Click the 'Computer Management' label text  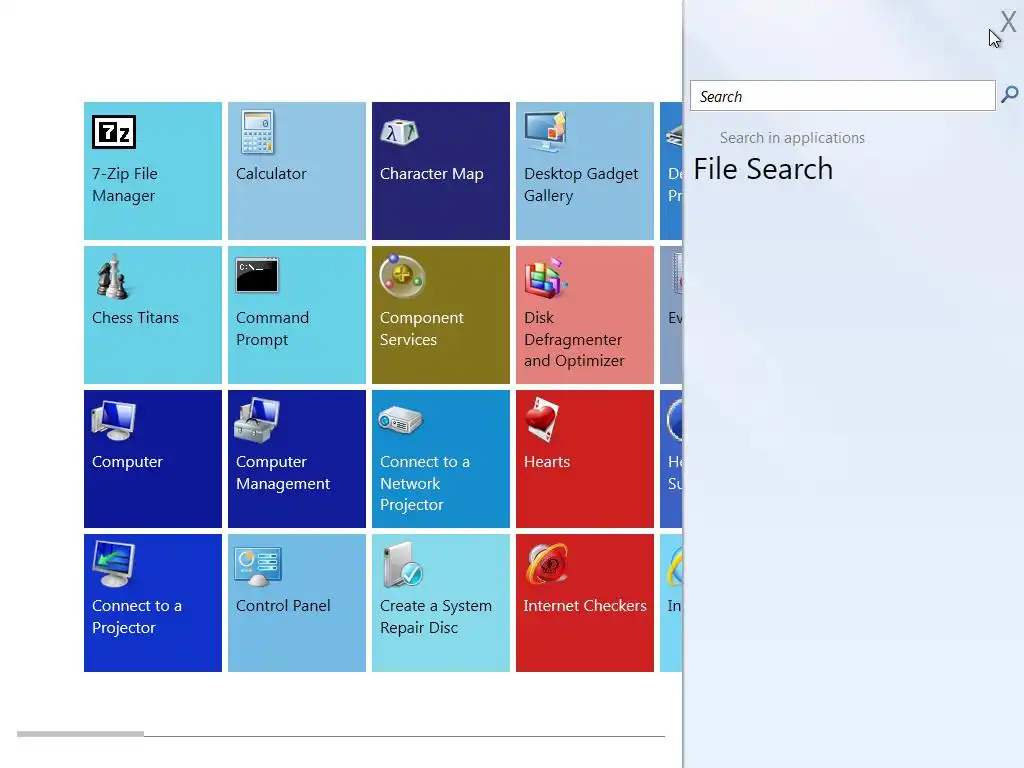pyautogui.click(x=283, y=473)
